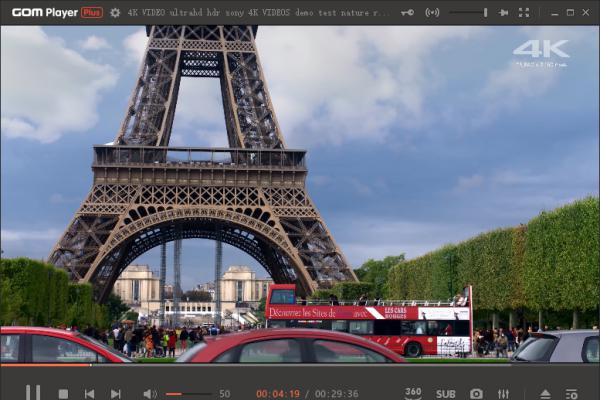
Task: Skip to the previous track
Action: pyautogui.click(x=90, y=394)
